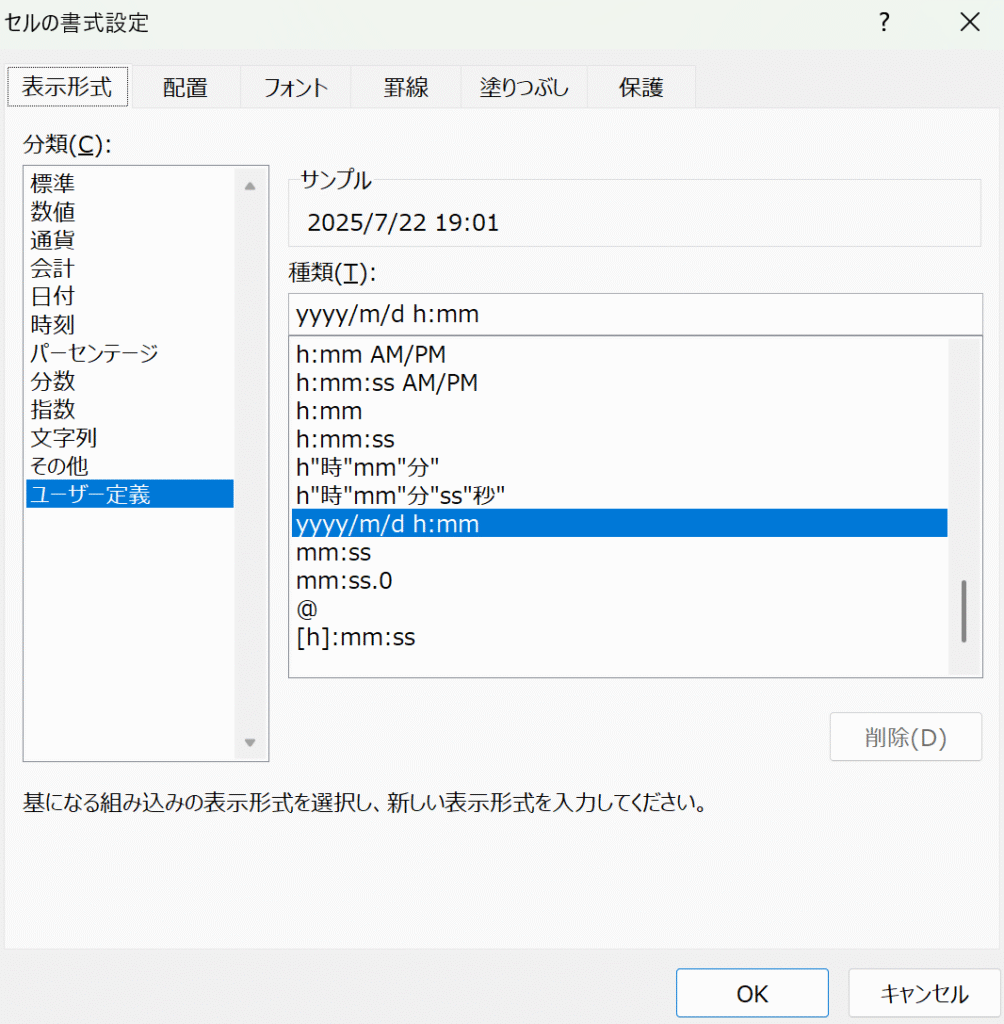
Task: Click the help question mark icon
Action: click(884, 22)
